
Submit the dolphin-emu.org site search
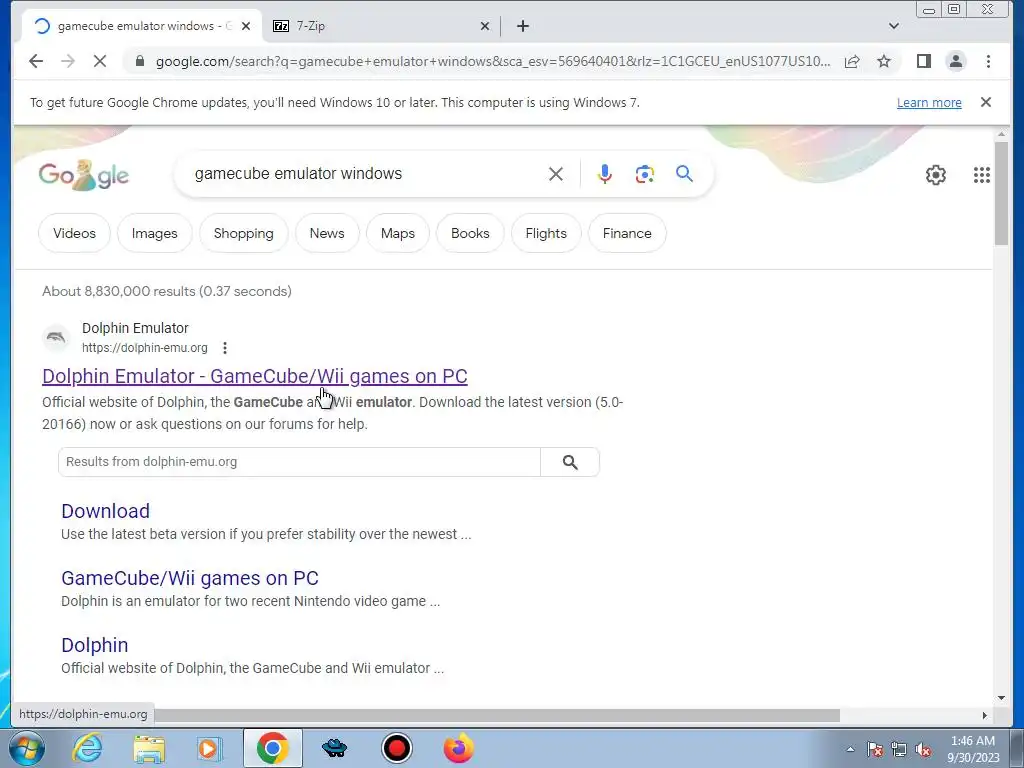pyautogui.click(x=570, y=462)
